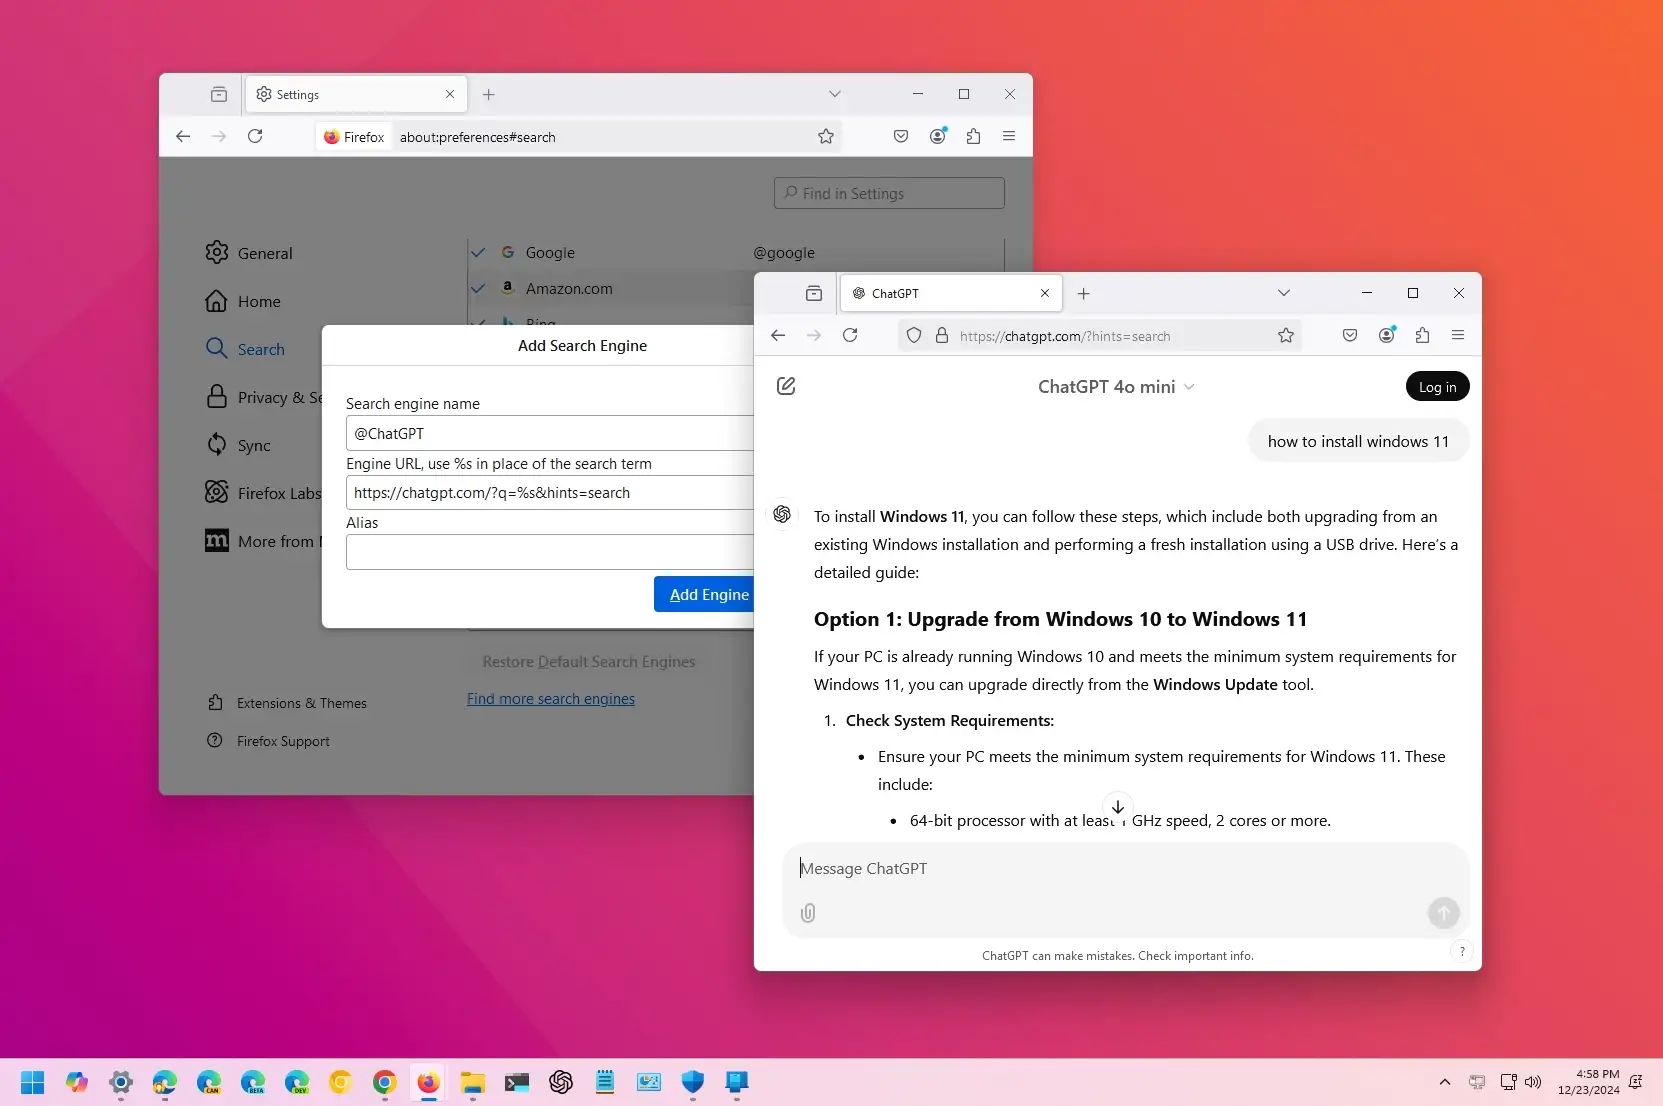Open Firefox Support link
This screenshot has height=1106, width=1663.
pos(268,741)
